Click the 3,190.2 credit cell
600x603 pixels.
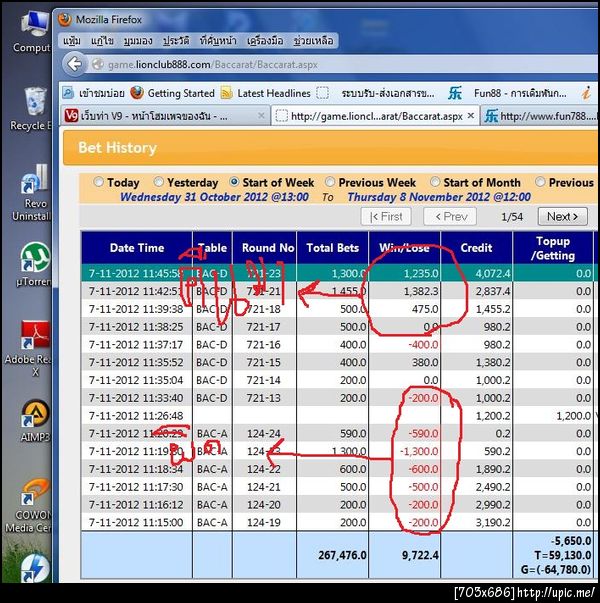click(x=476, y=522)
